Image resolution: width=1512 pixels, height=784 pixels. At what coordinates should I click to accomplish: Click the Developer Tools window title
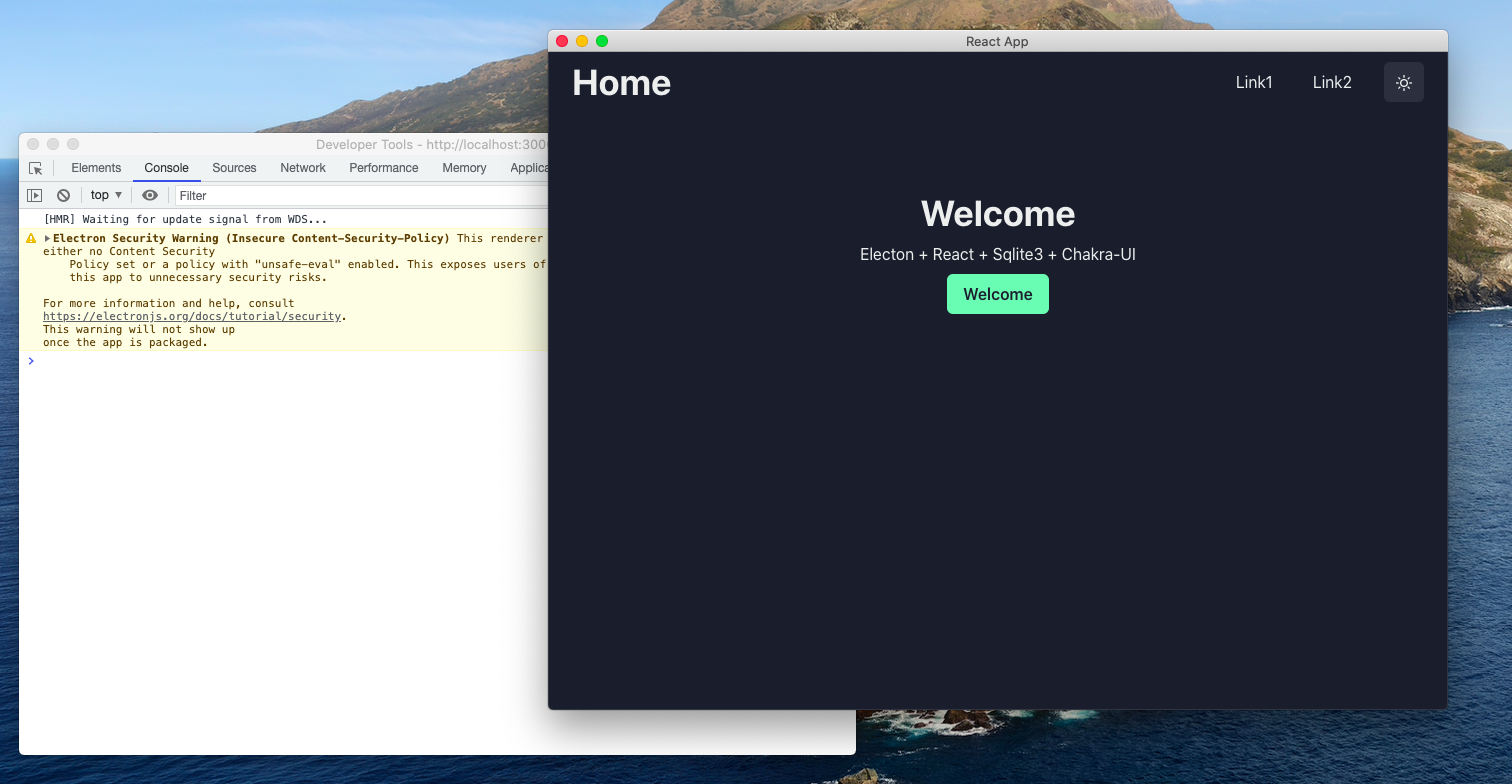[x=432, y=145]
